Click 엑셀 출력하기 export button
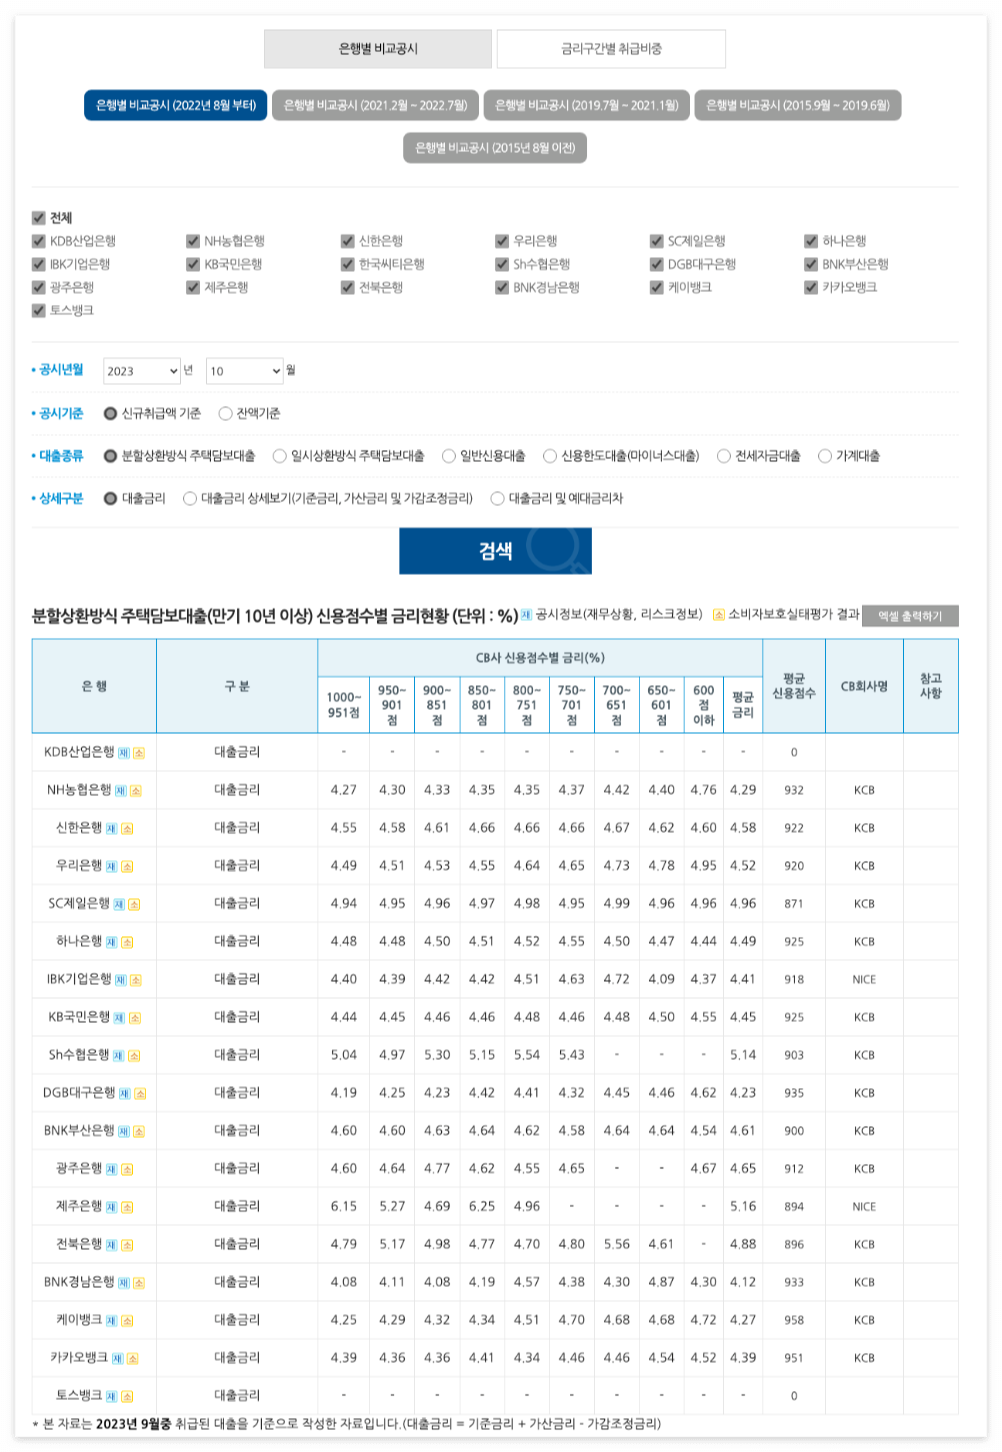This screenshot has height=1452, width=1002. 910,616
